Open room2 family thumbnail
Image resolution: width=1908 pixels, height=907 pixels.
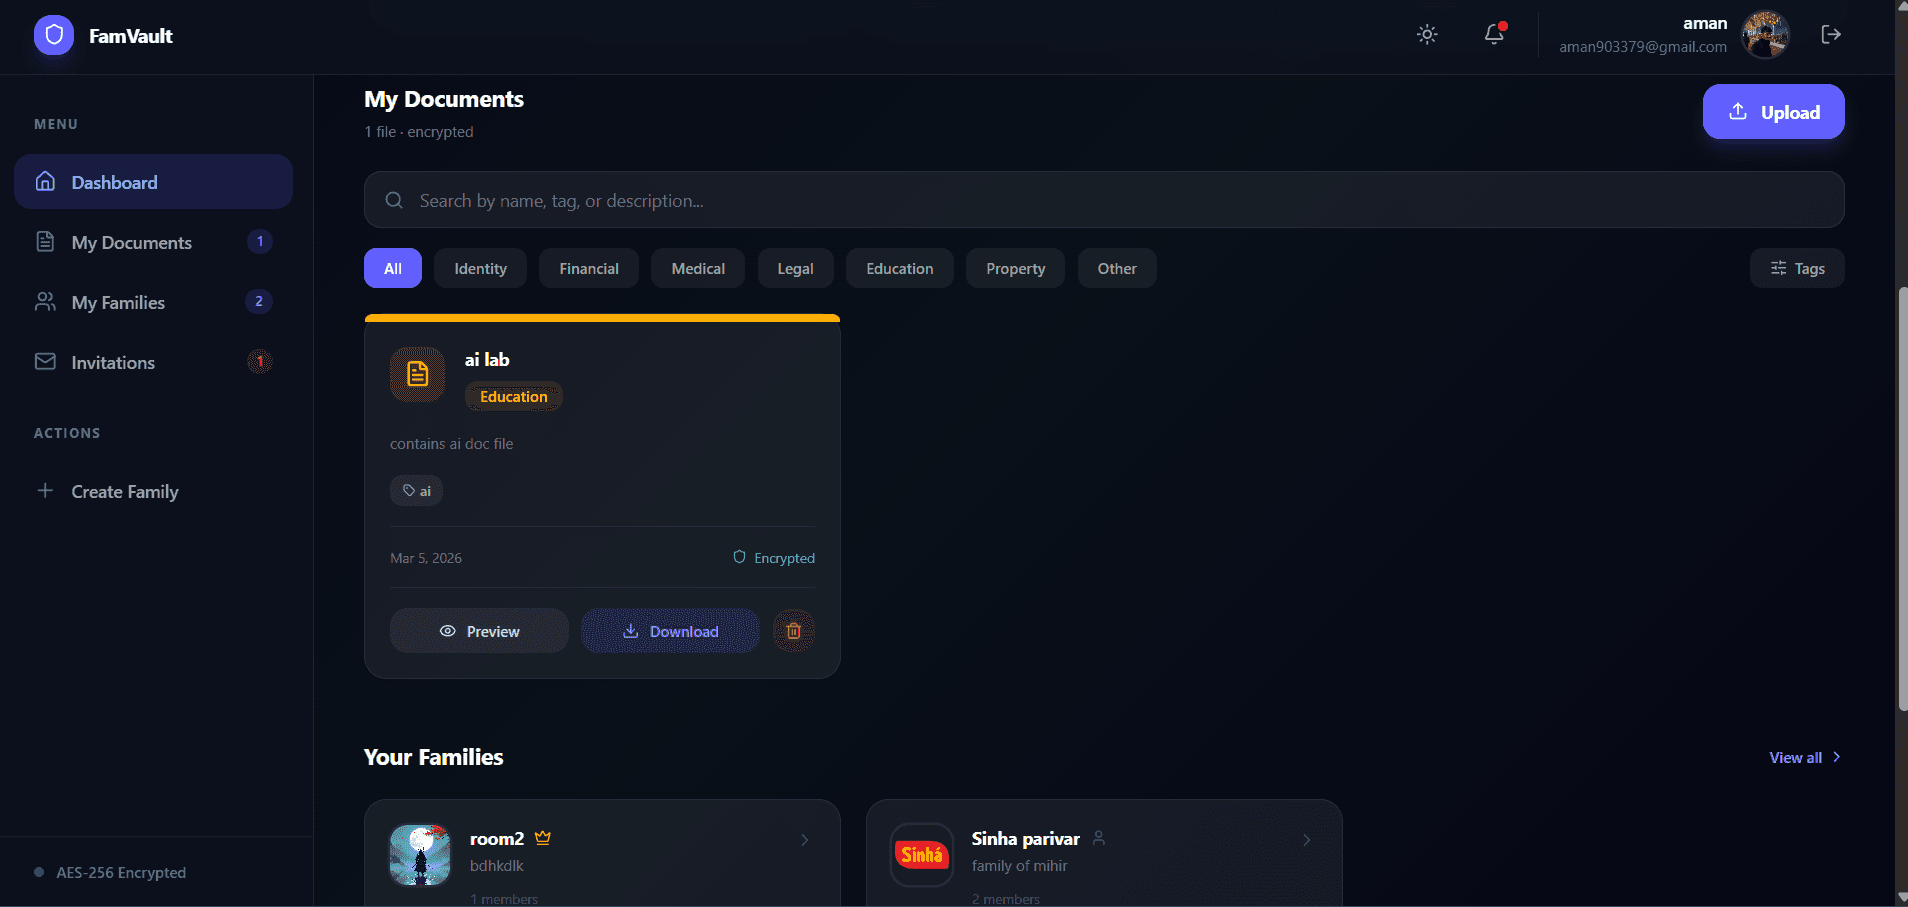tap(420, 855)
